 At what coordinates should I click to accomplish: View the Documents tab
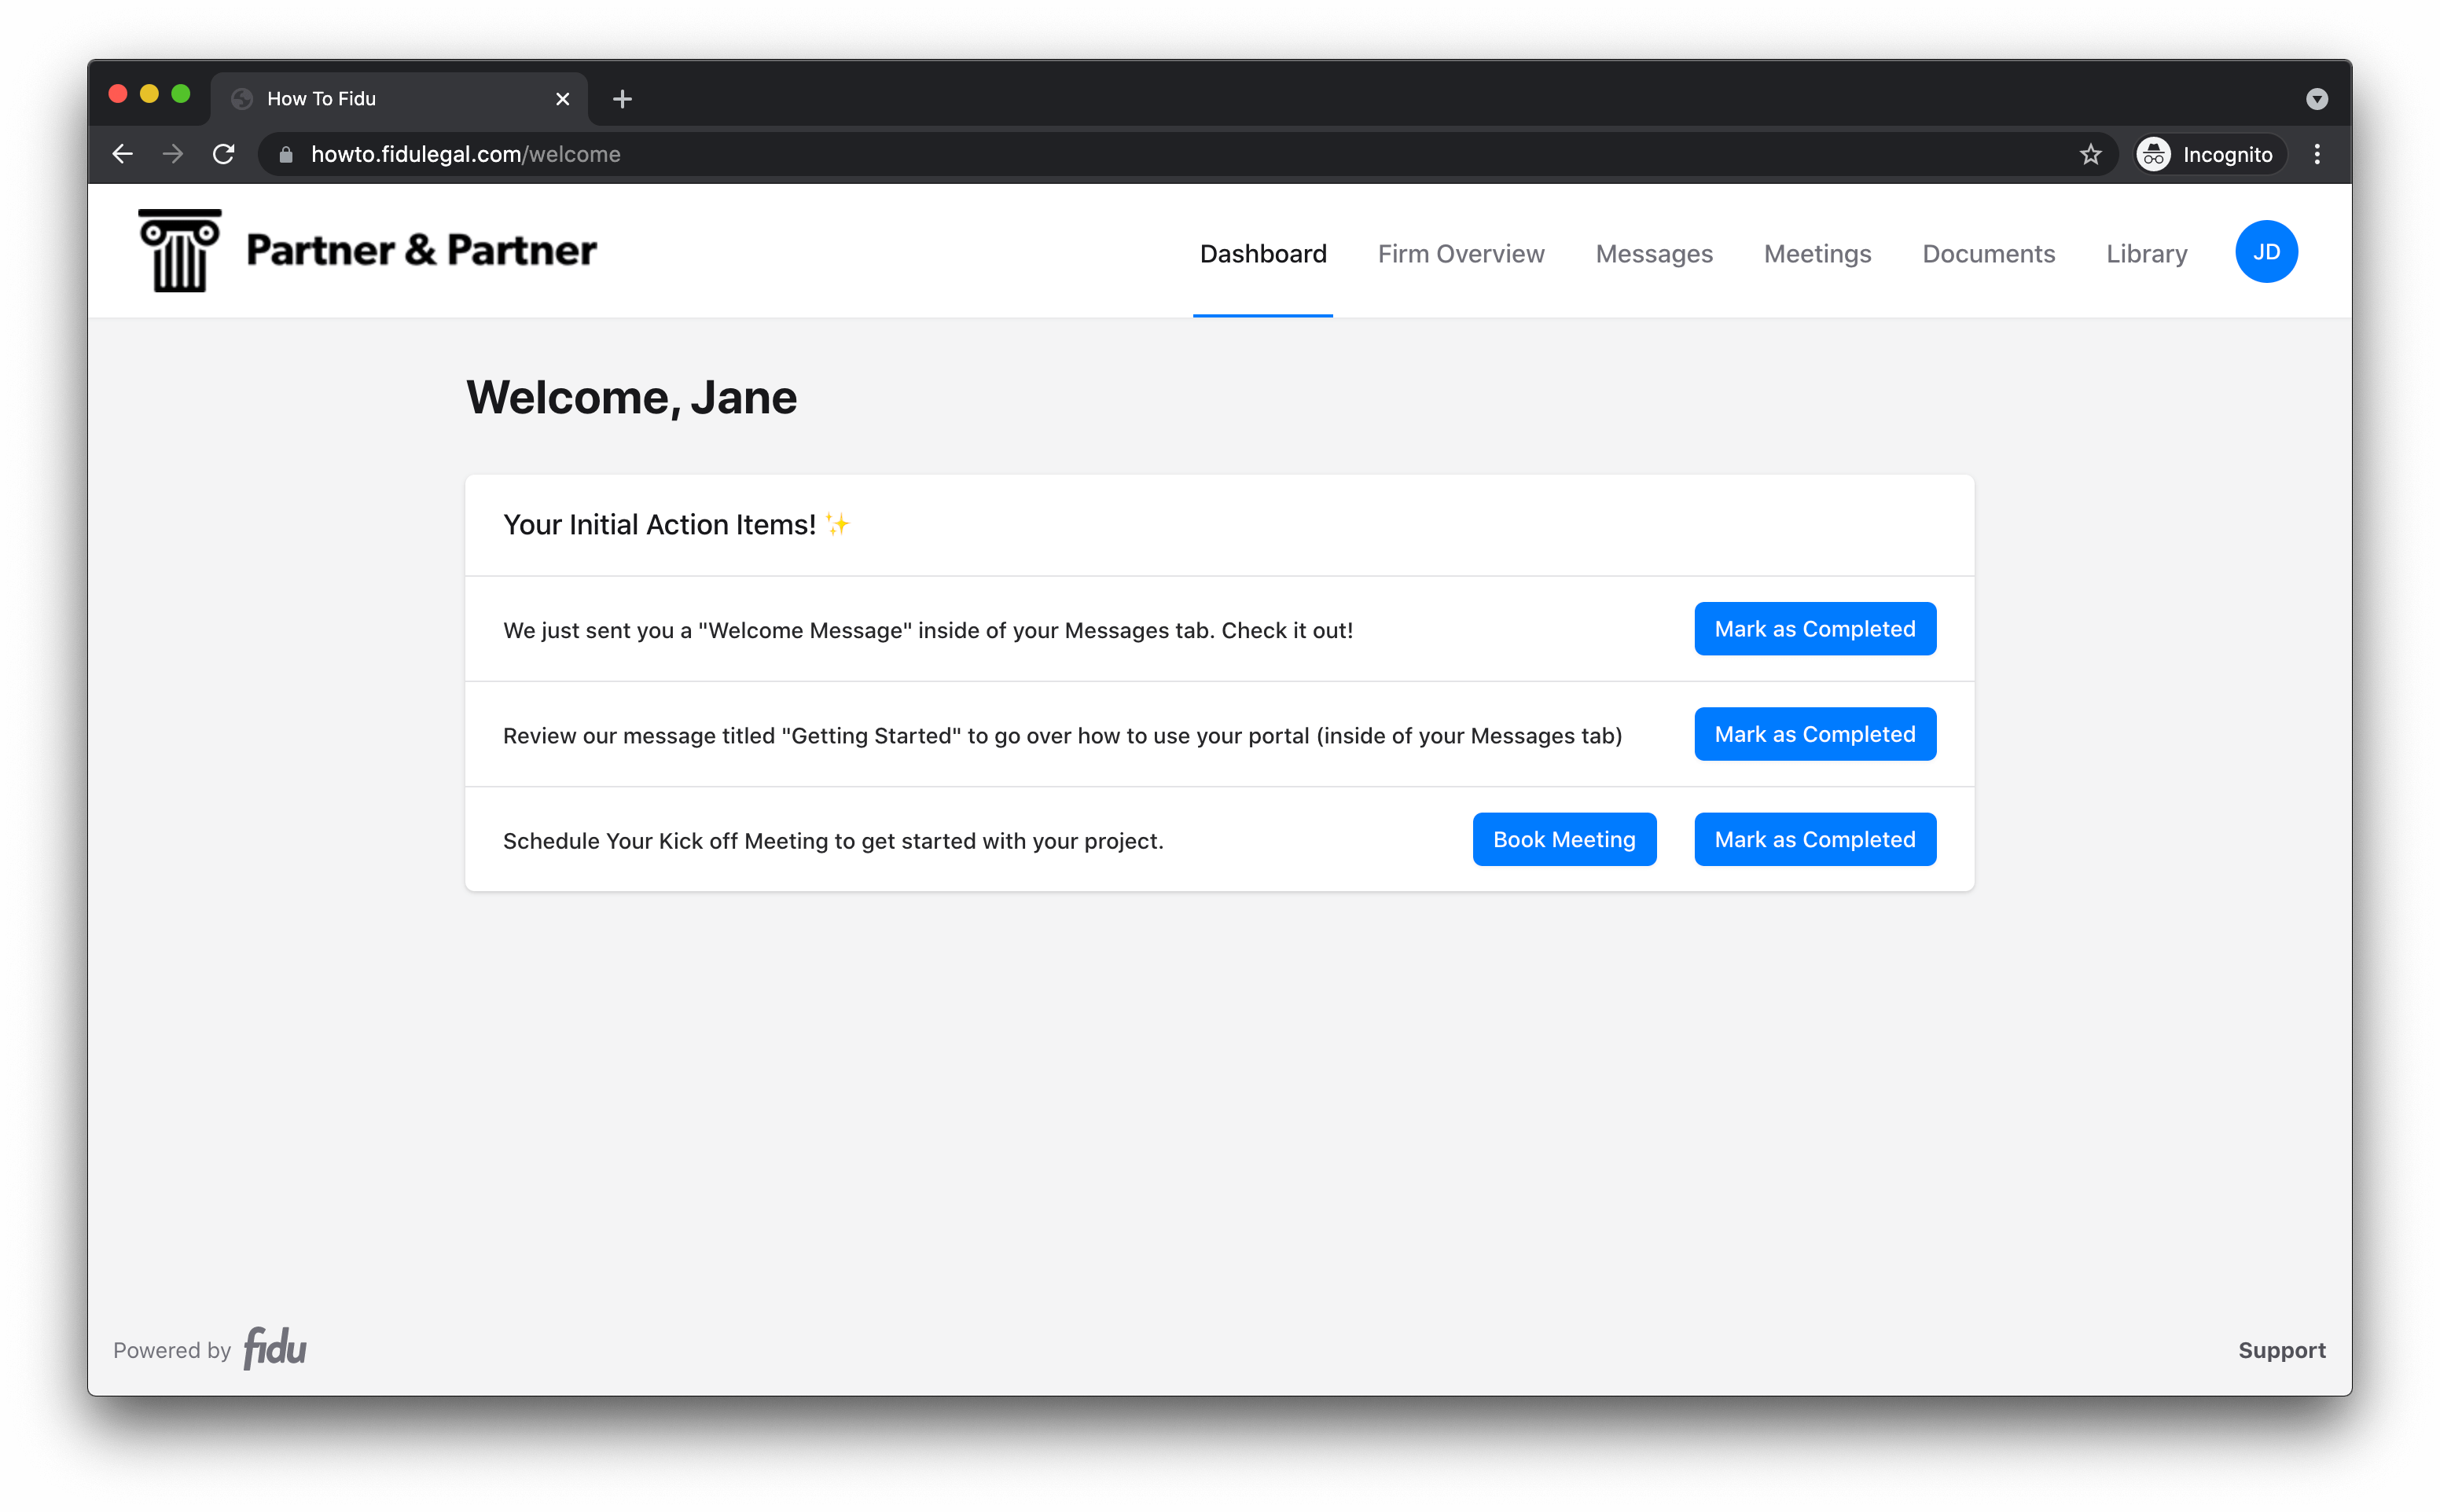1988,254
